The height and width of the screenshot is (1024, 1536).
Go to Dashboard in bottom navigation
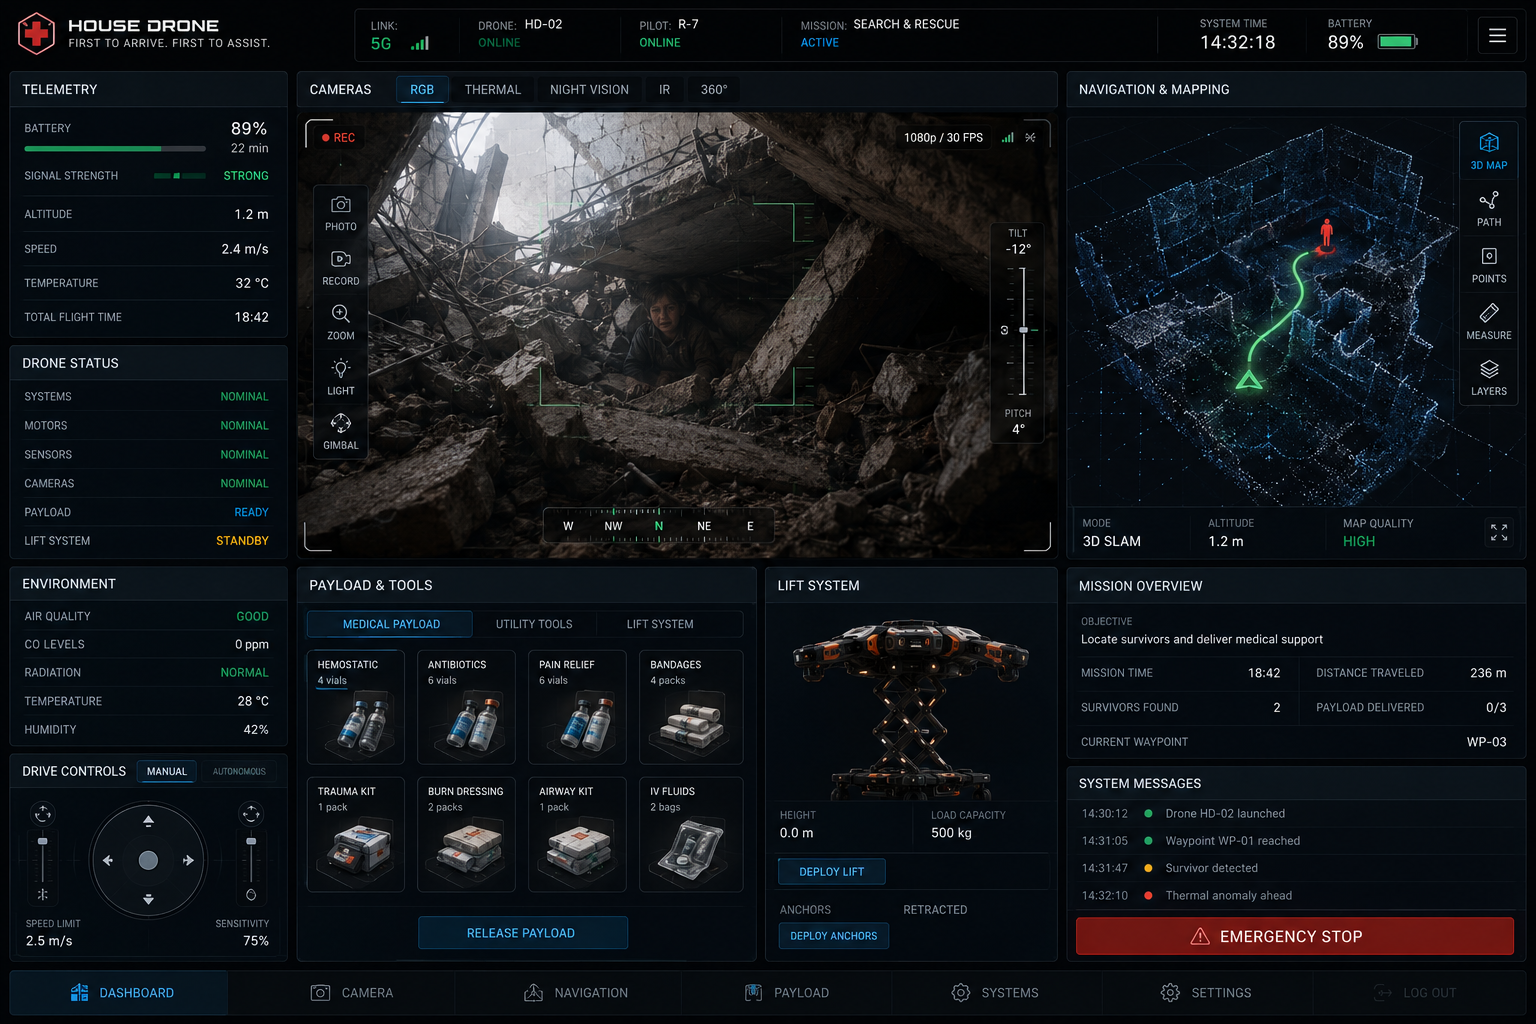pos(120,993)
